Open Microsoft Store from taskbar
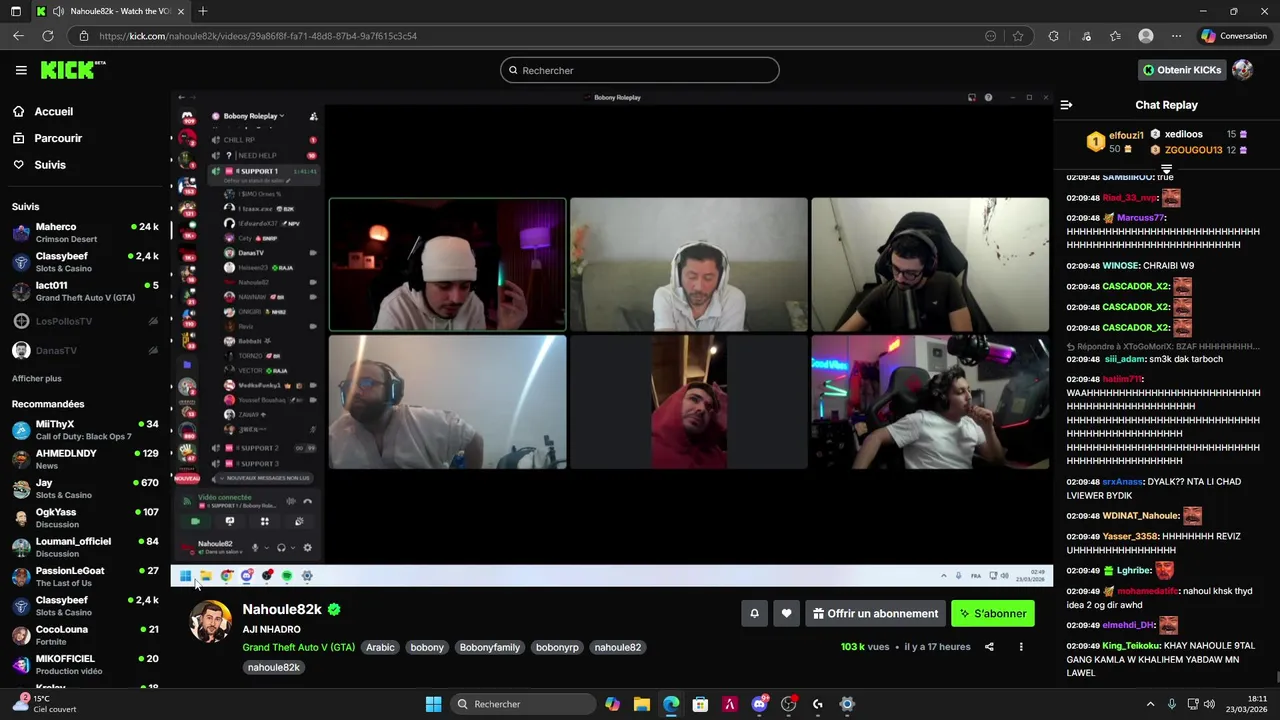The height and width of the screenshot is (720, 1280). tap(700, 704)
